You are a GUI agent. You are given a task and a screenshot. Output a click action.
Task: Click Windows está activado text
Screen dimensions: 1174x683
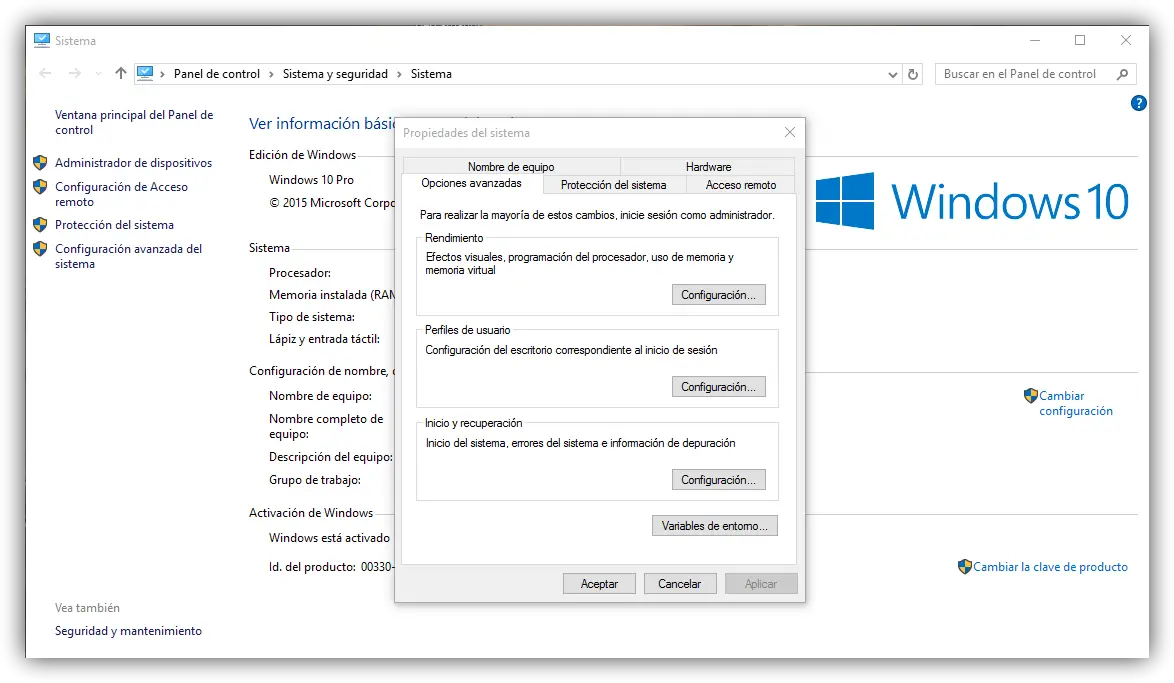click(329, 538)
